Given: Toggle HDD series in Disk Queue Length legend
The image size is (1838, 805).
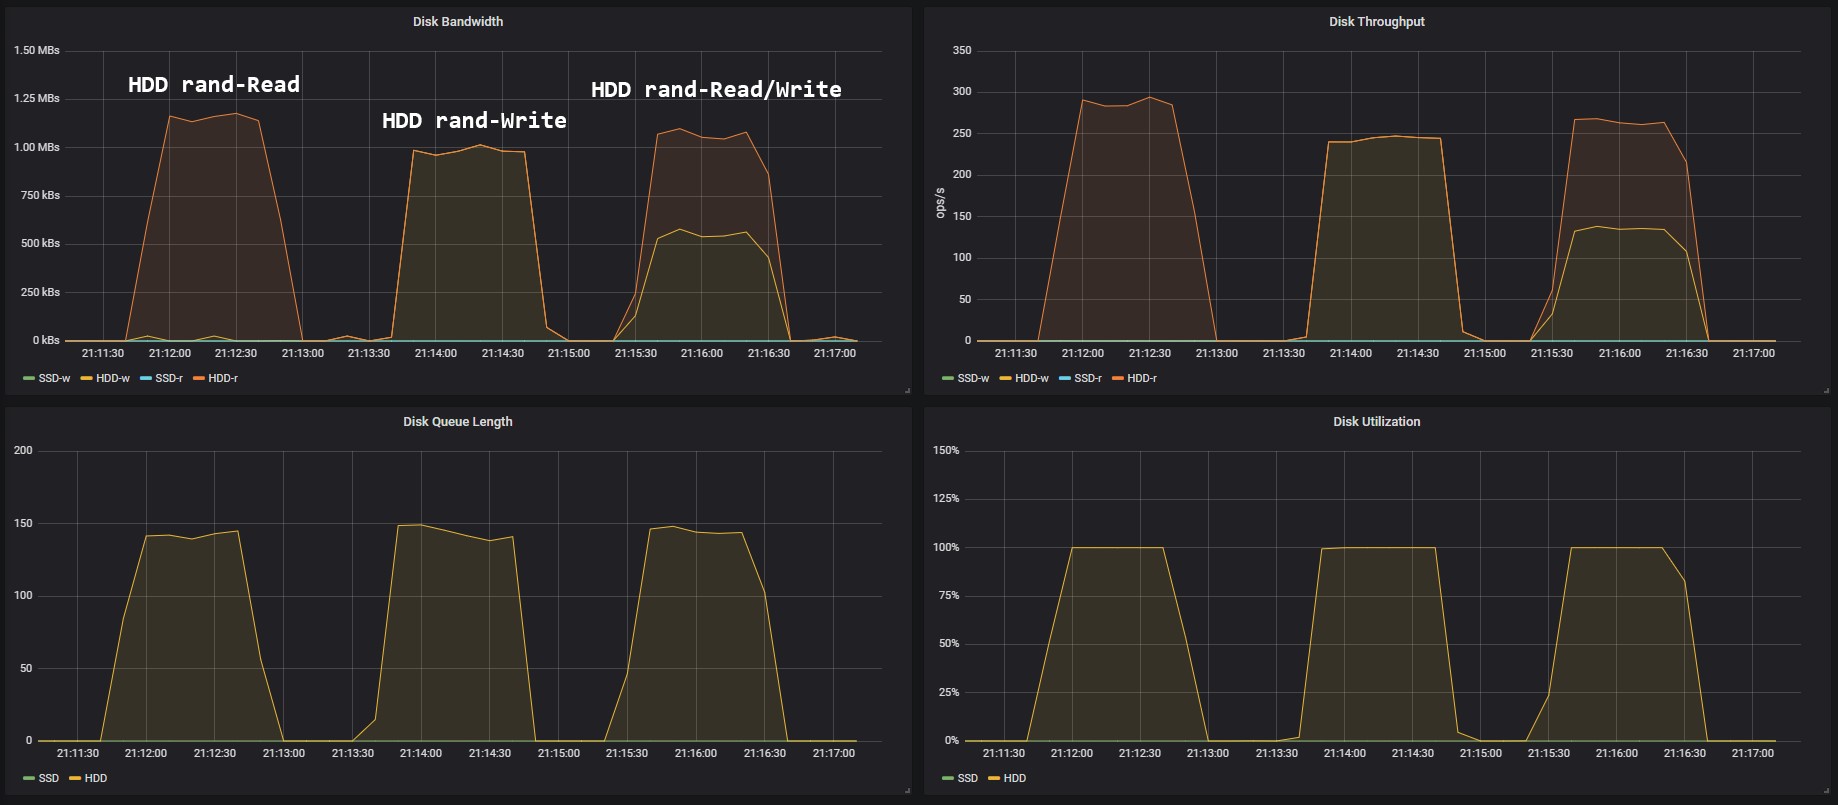Looking at the screenshot, I should pos(96,778).
